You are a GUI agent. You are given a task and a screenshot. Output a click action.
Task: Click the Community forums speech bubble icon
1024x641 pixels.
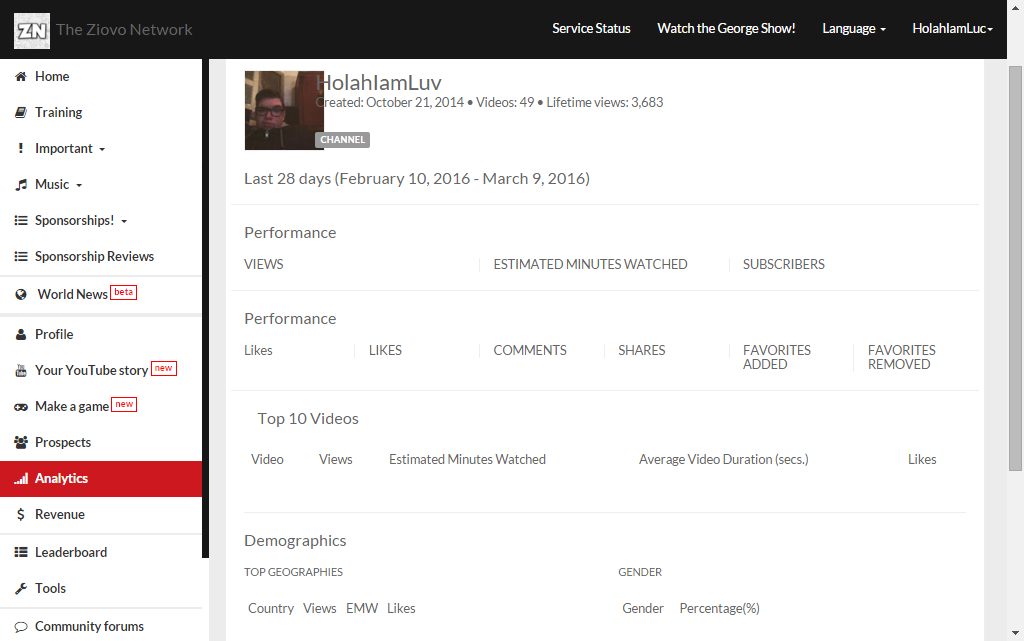21,627
